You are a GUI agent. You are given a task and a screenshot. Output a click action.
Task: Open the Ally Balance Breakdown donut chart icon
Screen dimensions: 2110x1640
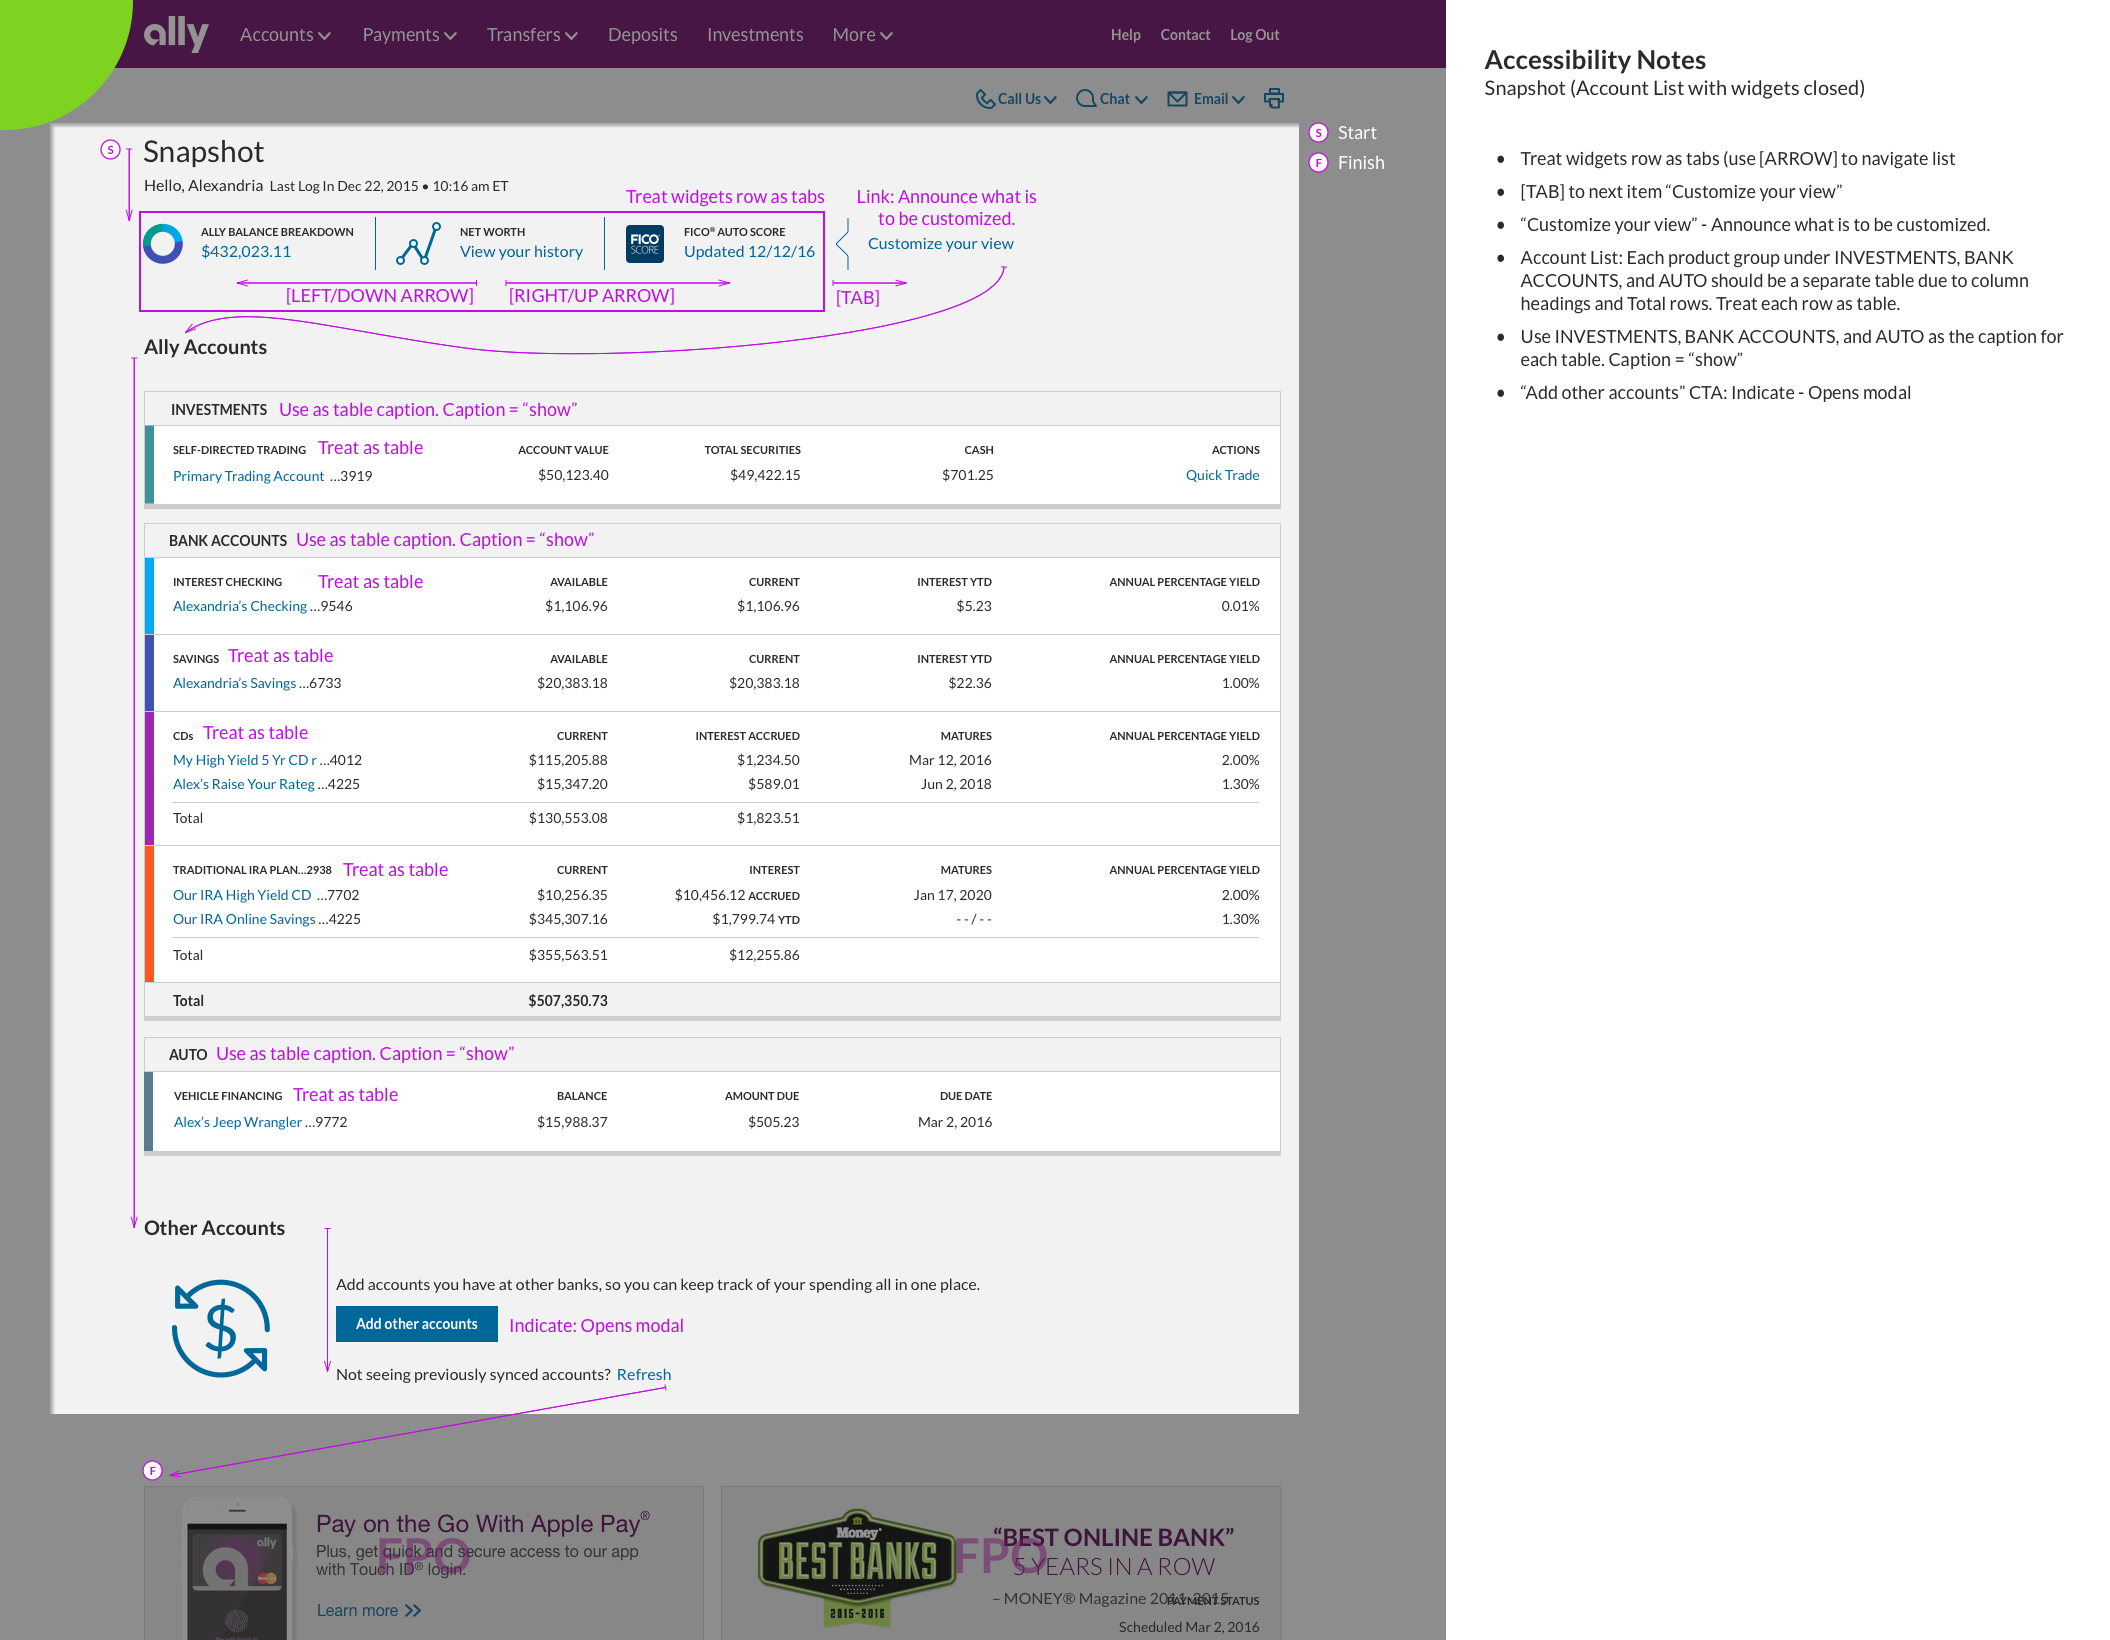click(x=163, y=243)
